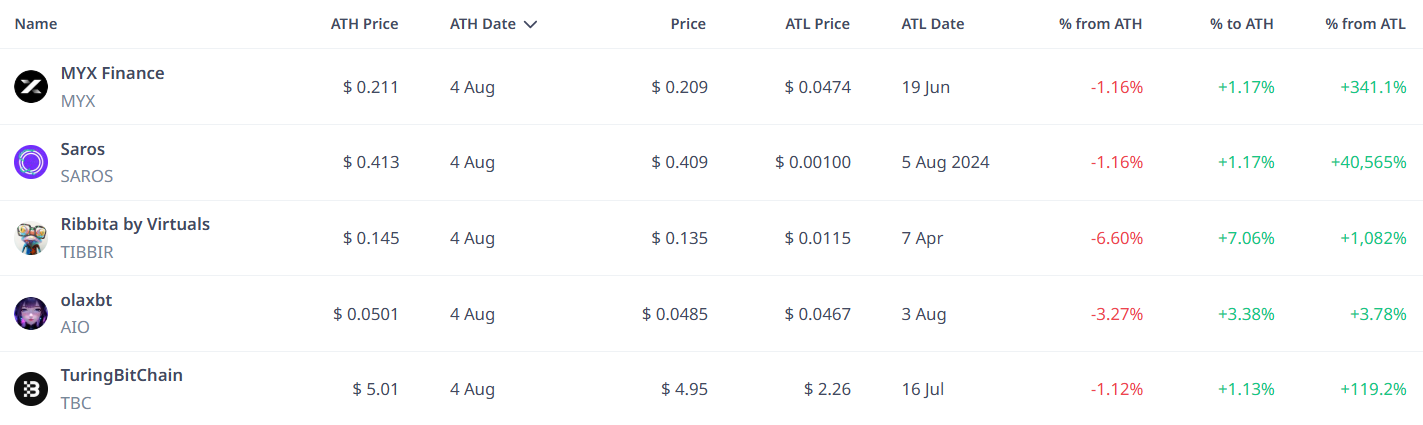1423x425 pixels.
Task: Sort by the Price column header
Action: pos(688,24)
